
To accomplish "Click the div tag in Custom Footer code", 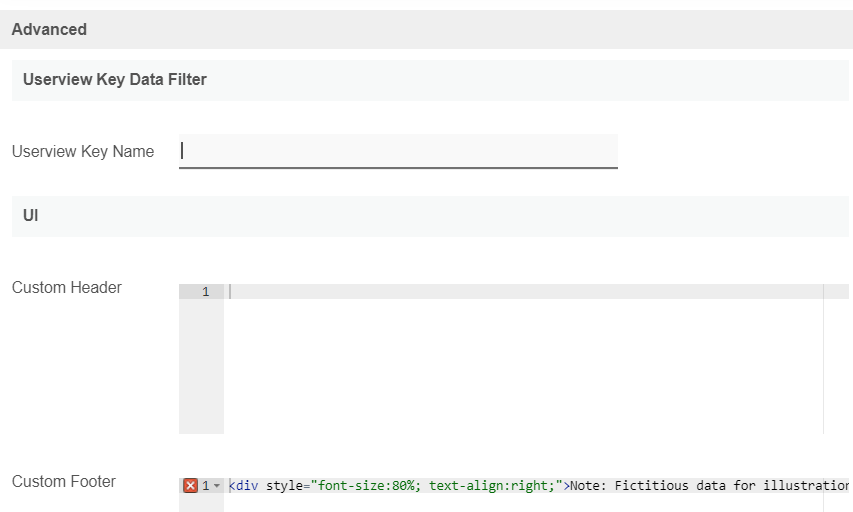I will tap(246, 486).
